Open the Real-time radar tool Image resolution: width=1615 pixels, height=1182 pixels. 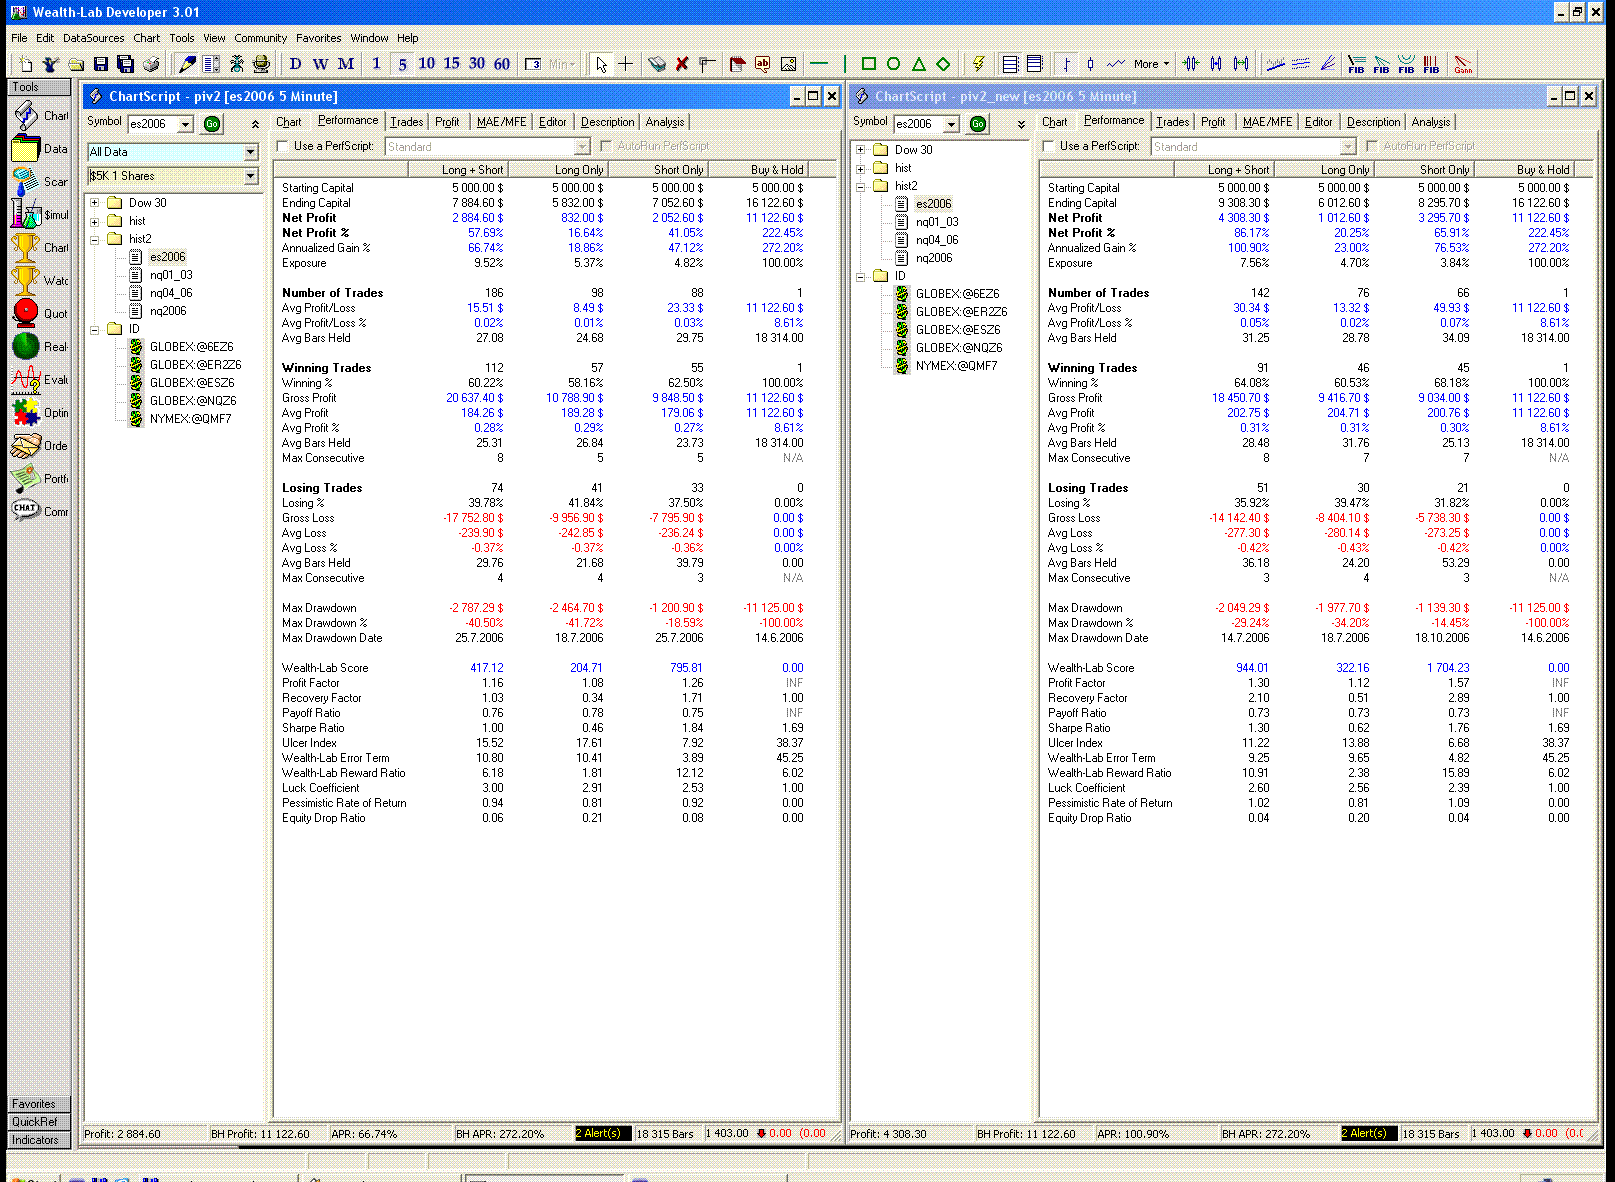(40, 347)
